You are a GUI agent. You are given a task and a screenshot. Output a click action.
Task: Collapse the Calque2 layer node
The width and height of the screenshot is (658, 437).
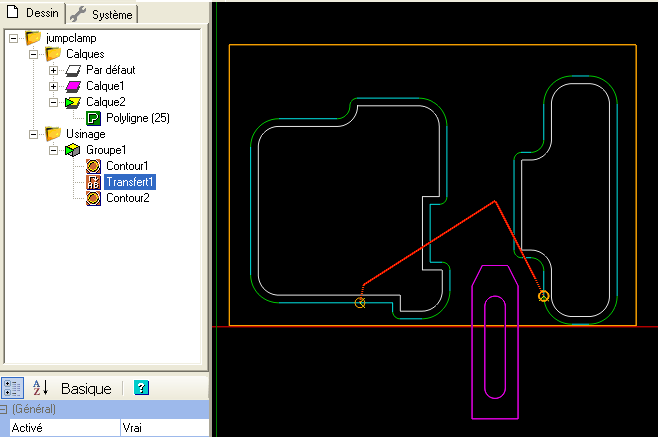[53, 102]
